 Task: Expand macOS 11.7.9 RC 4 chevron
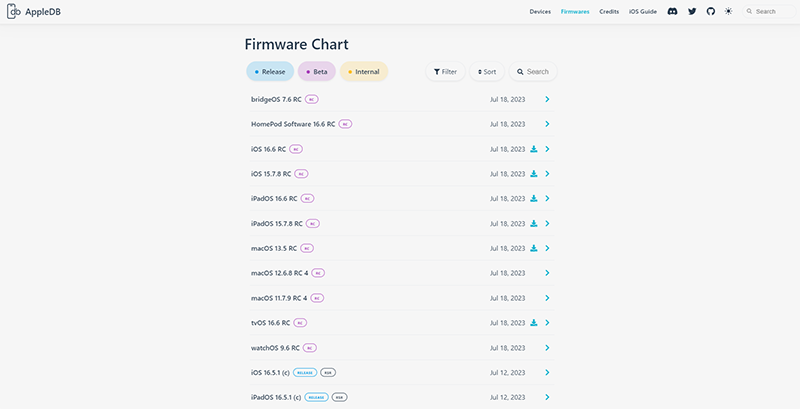547,298
